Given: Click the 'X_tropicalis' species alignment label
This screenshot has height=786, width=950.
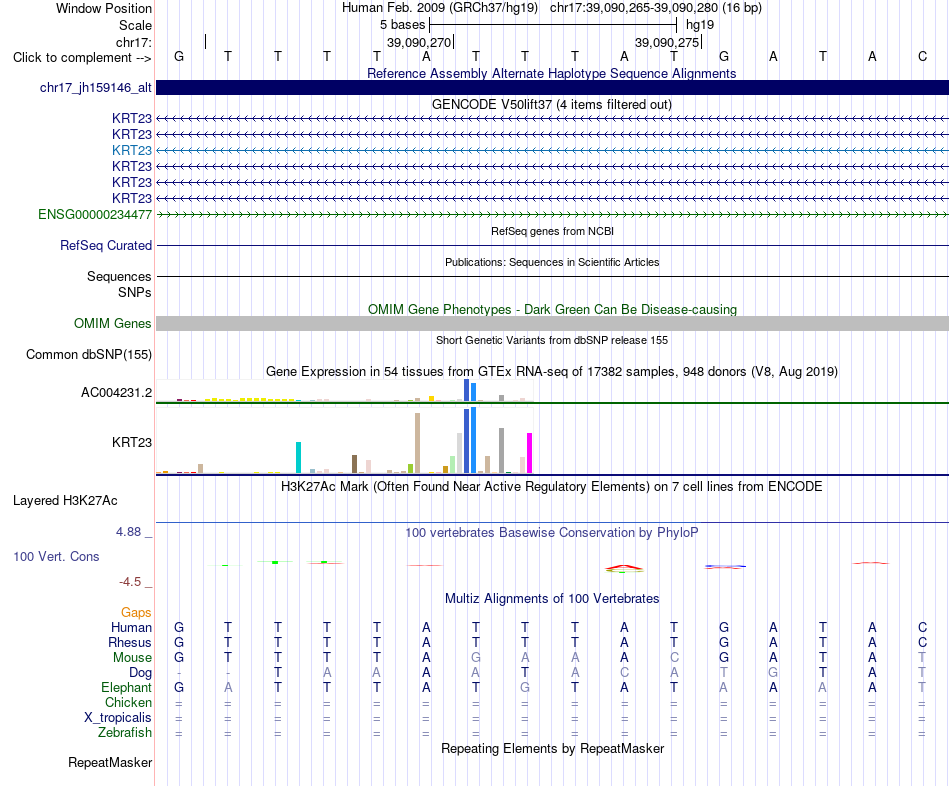Looking at the screenshot, I should coord(118,718).
